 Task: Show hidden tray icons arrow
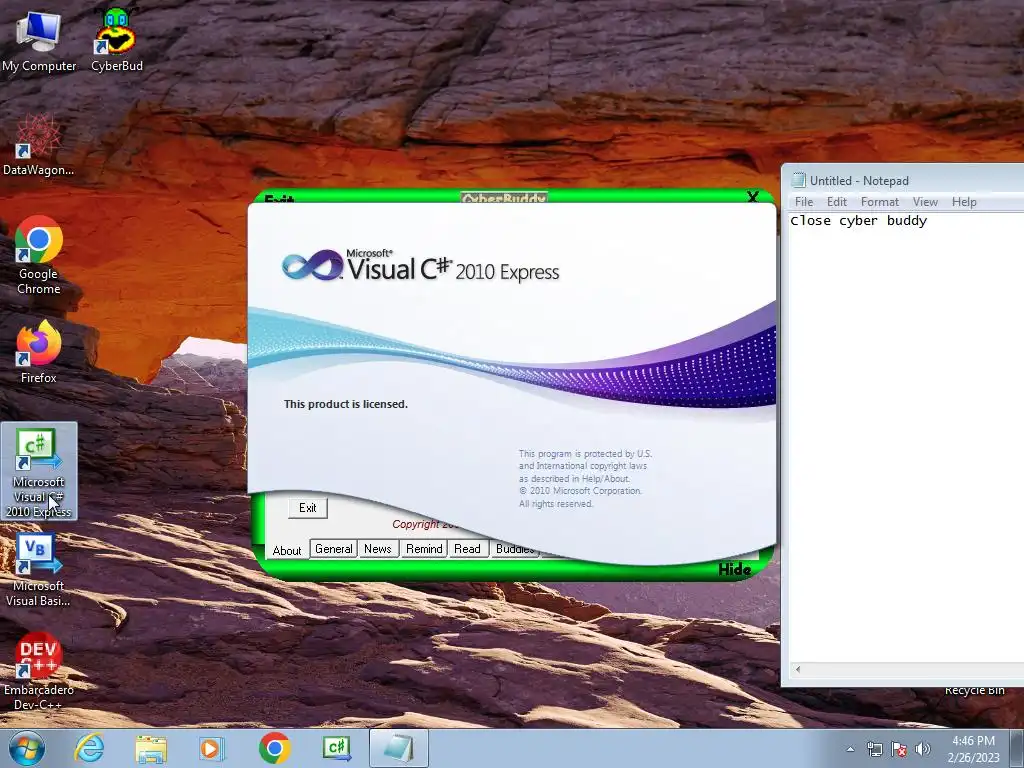coord(850,749)
